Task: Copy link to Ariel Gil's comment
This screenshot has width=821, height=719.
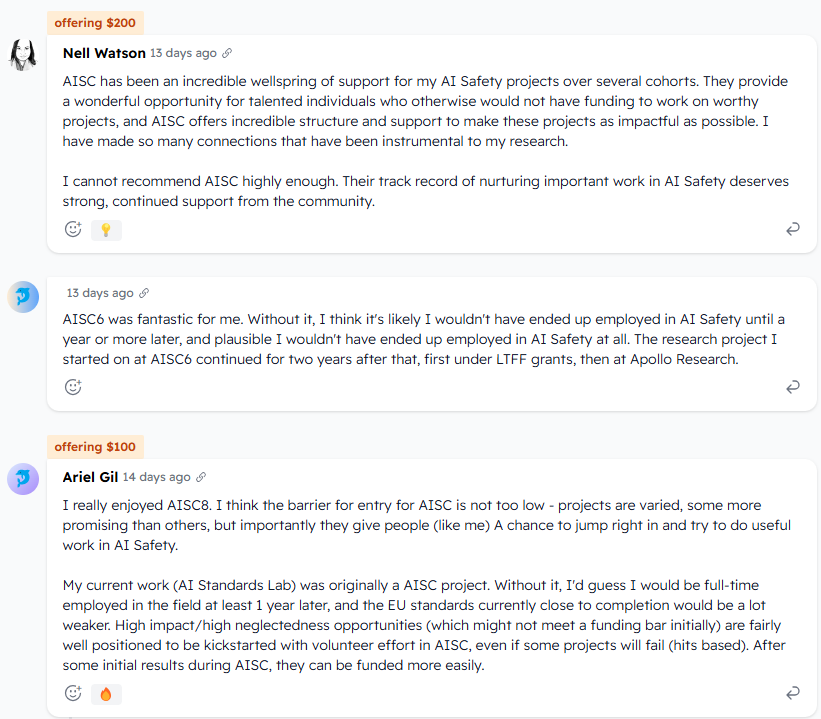Action: tap(201, 477)
